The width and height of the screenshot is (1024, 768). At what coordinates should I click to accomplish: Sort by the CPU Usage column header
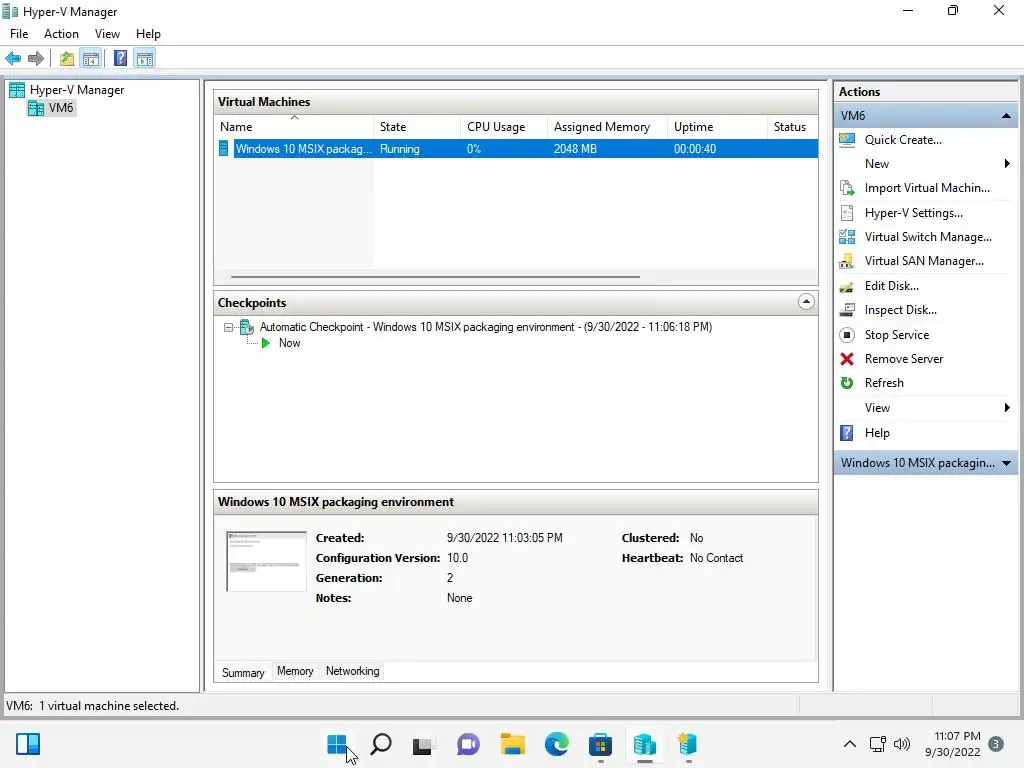tap(504, 127)
